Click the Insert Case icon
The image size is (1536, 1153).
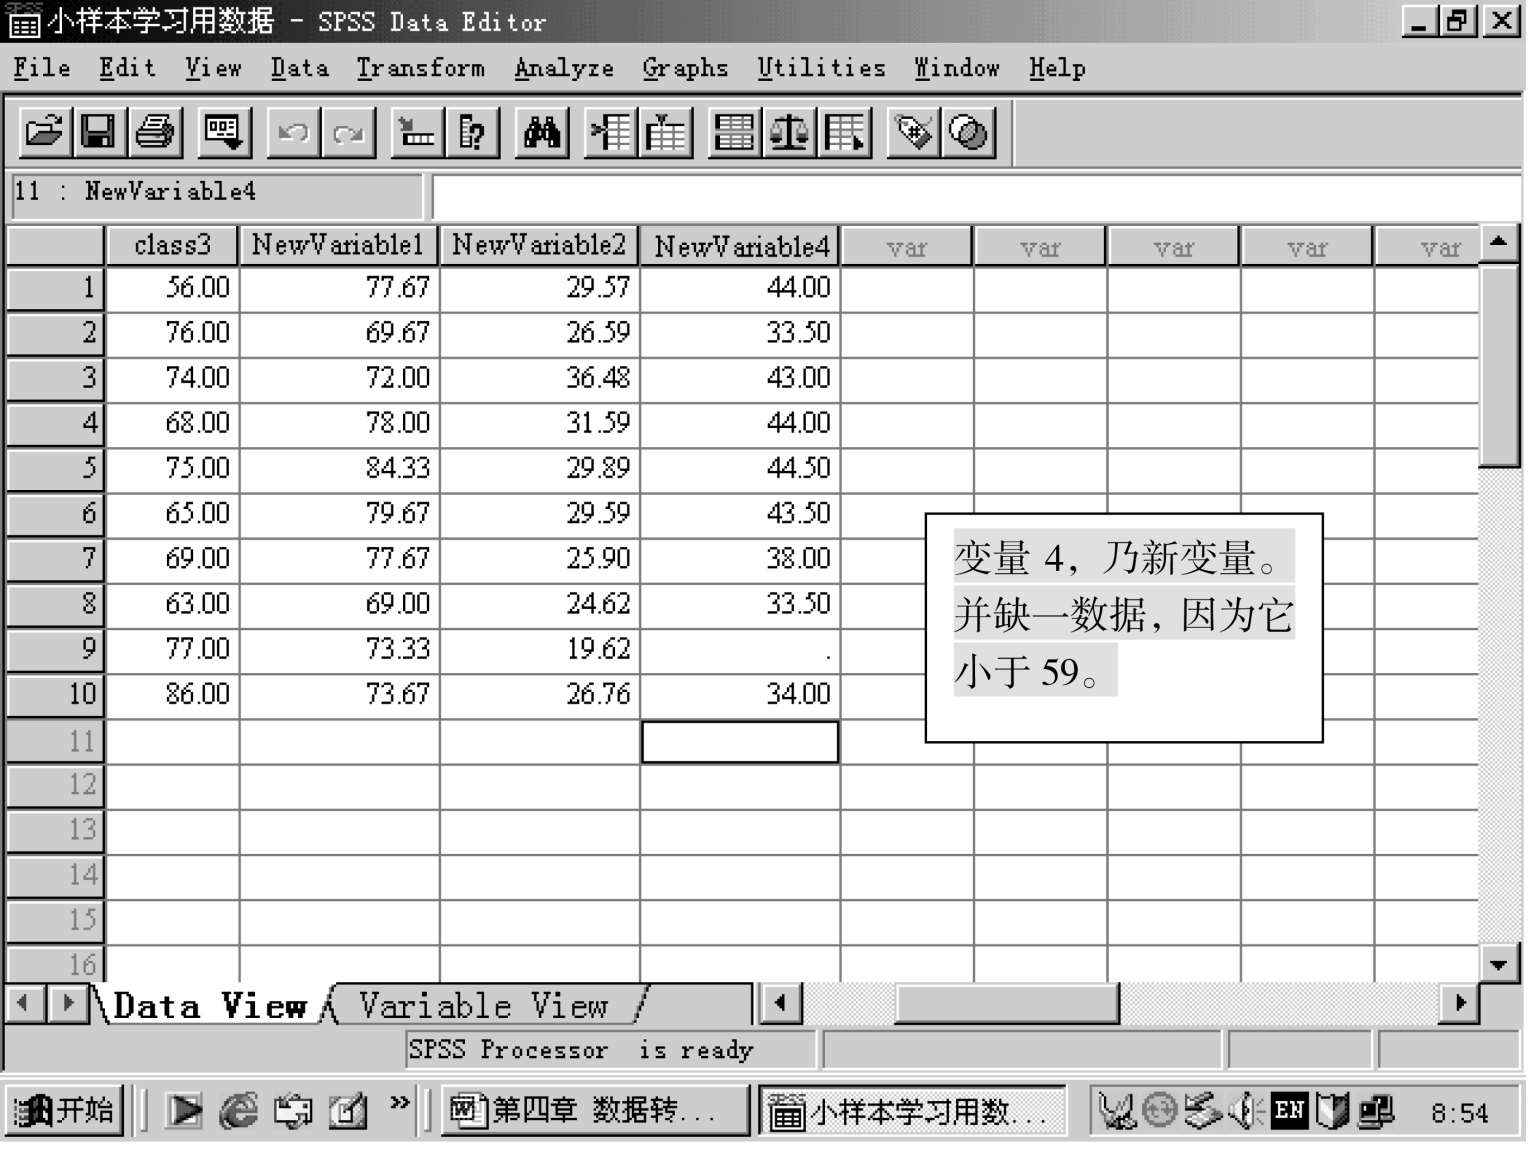tap(611, 132)
